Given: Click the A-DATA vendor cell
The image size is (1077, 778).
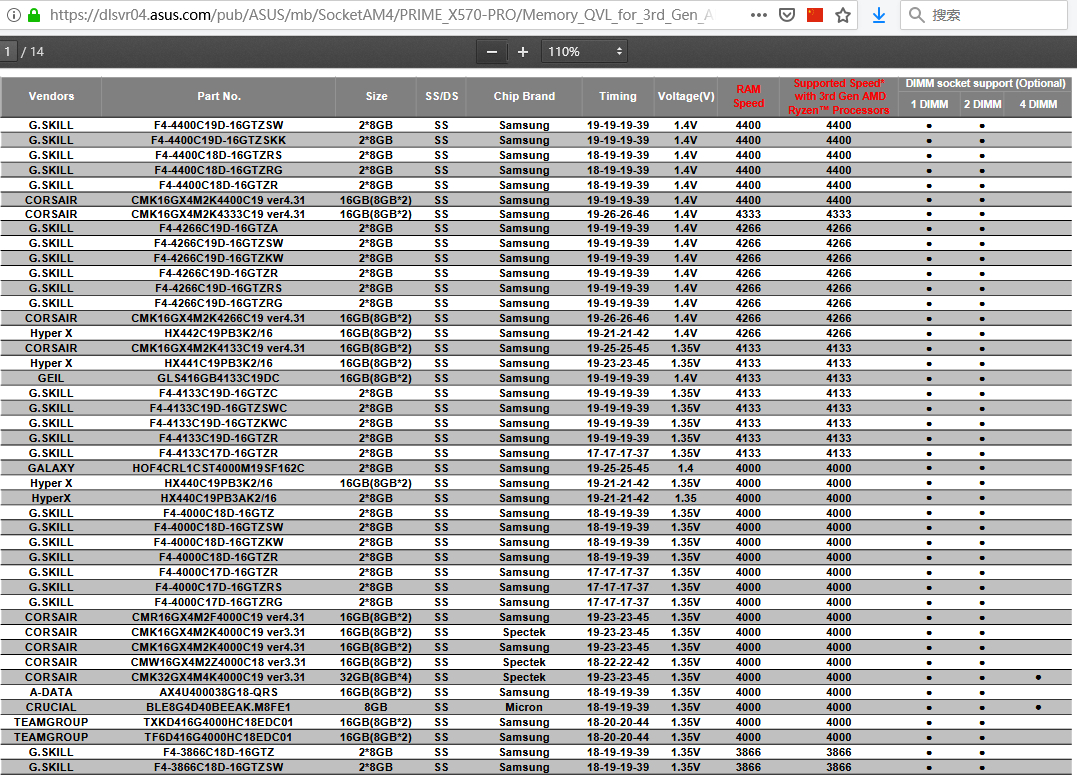Looking at the screenshot, I should (51, 692).
